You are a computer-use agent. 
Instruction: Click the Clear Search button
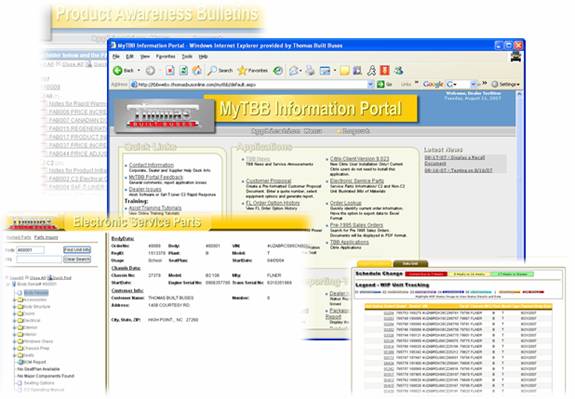77,259
